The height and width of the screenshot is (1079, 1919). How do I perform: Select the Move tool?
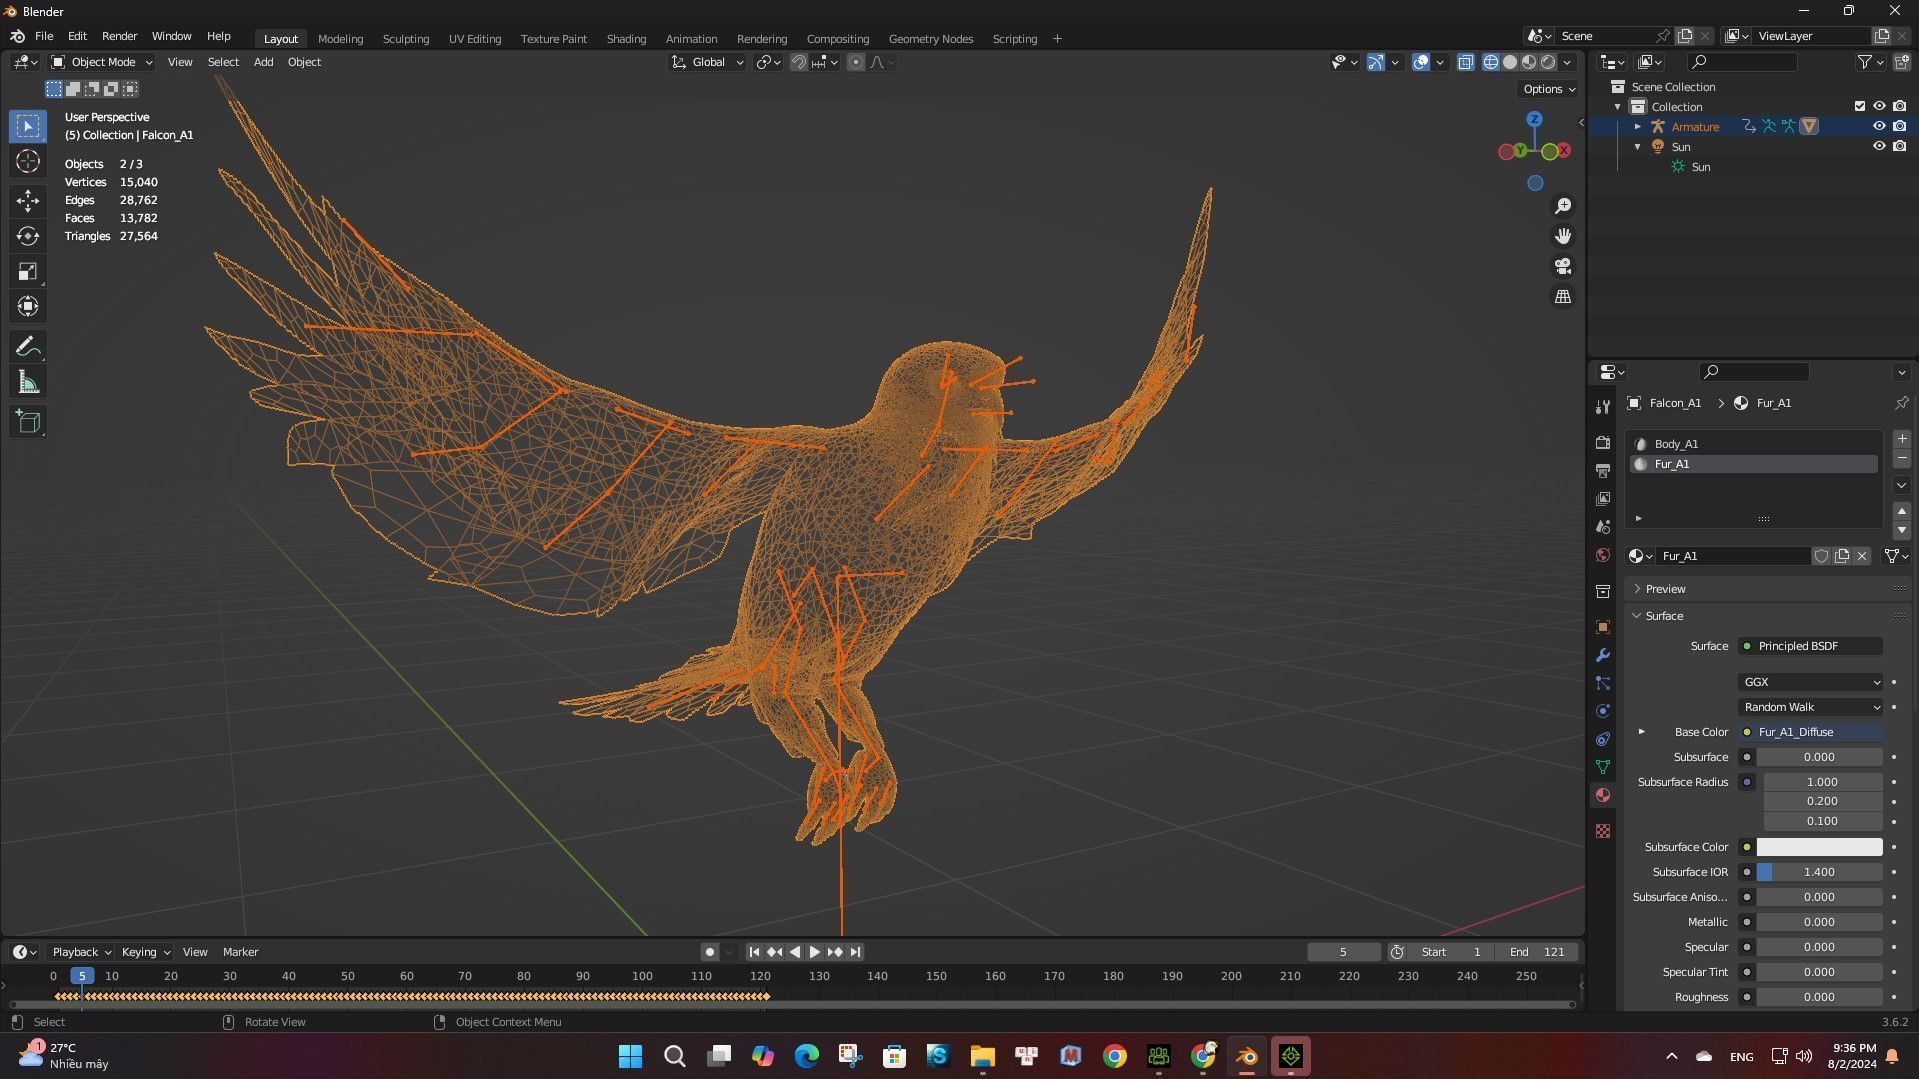(x=28, y=201)
